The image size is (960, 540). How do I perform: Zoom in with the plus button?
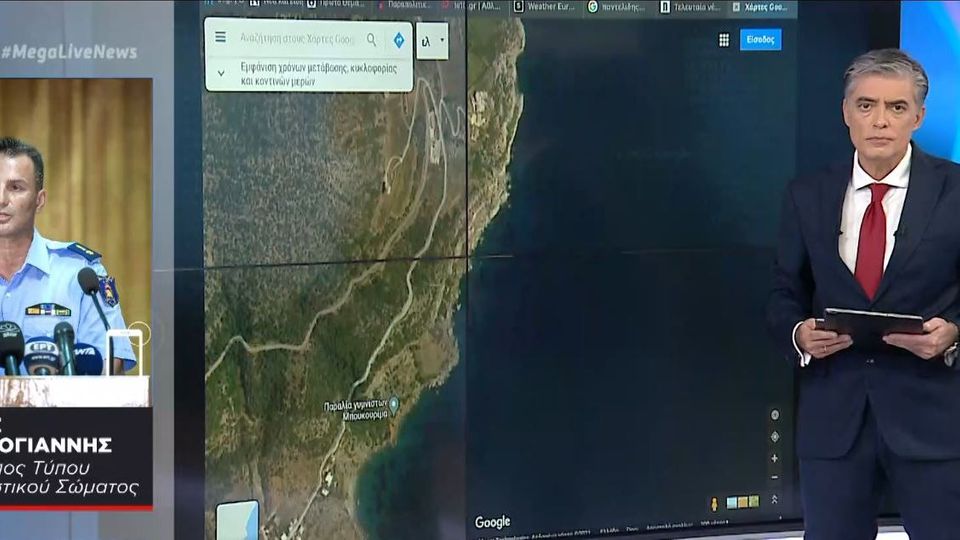click(x=774, y=458)
